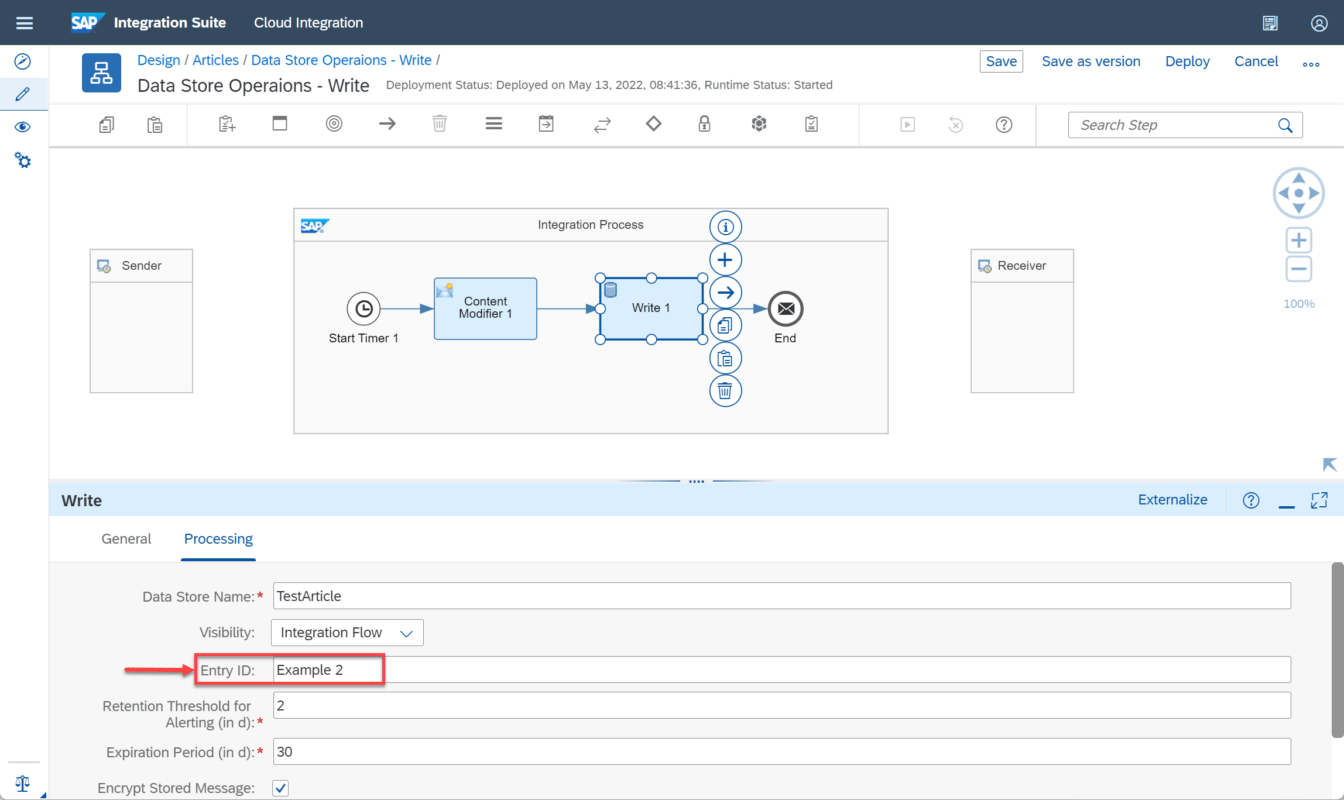Open the Call arrows palette icon

point(602,125)
